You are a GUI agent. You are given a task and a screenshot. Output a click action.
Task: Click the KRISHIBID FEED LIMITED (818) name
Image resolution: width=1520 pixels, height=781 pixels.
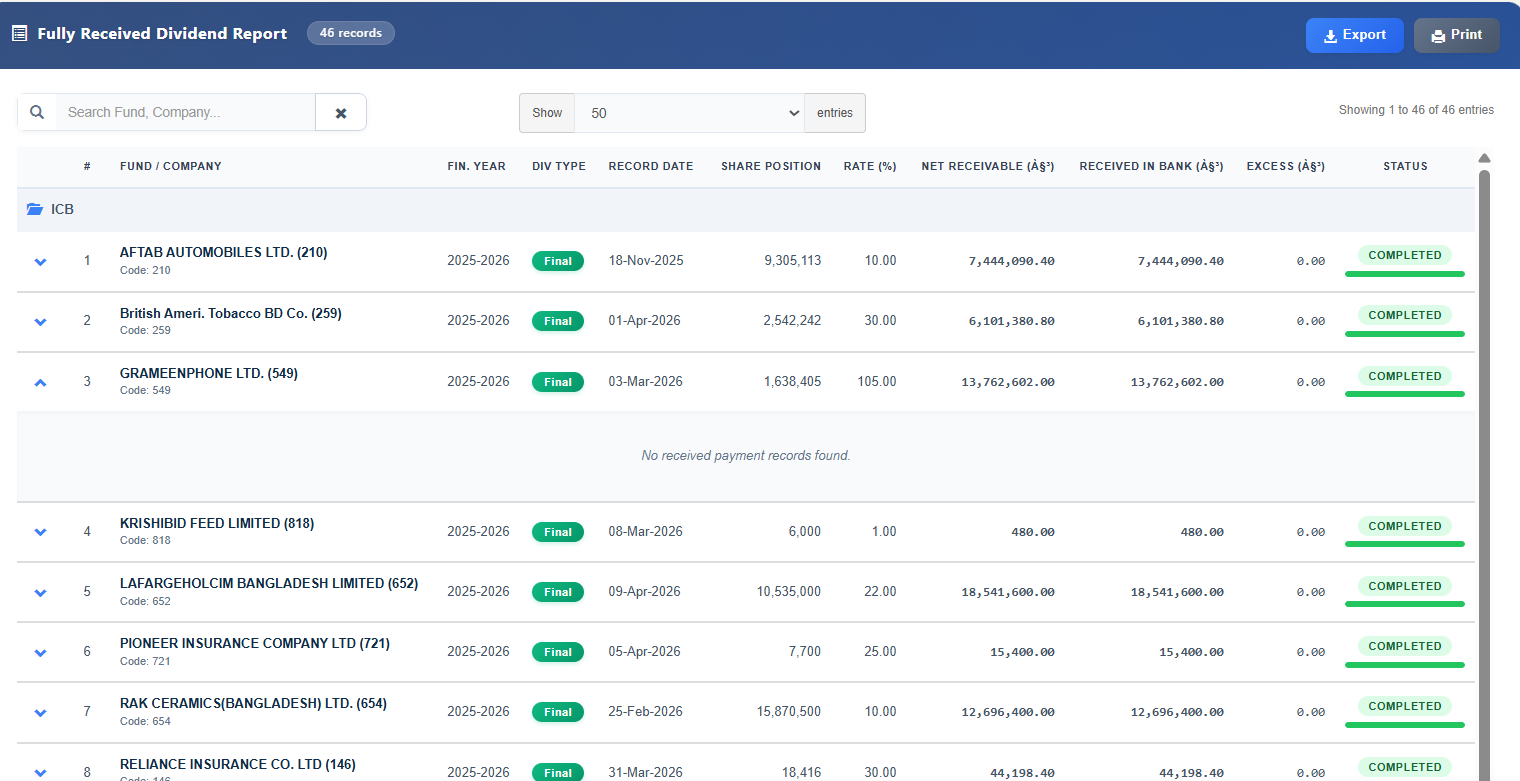tap(217, 524)
